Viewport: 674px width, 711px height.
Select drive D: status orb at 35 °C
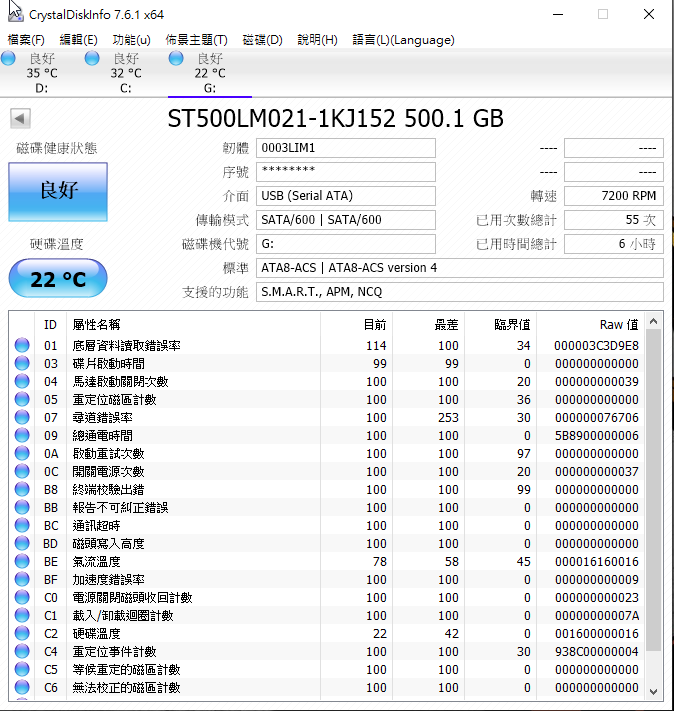point(9,60)
